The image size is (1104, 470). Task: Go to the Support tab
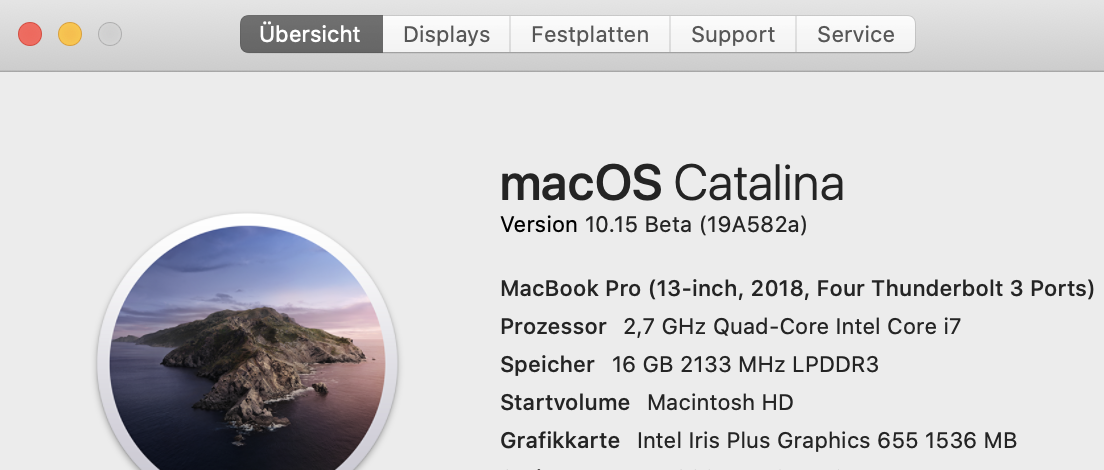click(x=733, y=34)
